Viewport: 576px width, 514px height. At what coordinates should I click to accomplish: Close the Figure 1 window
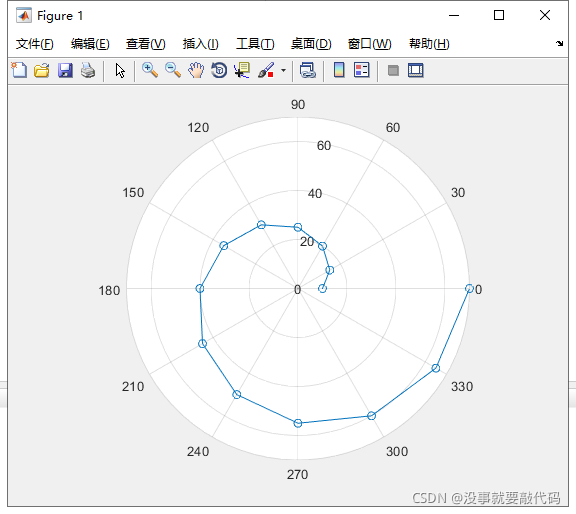pyautogui.click(x=545, y=15)
